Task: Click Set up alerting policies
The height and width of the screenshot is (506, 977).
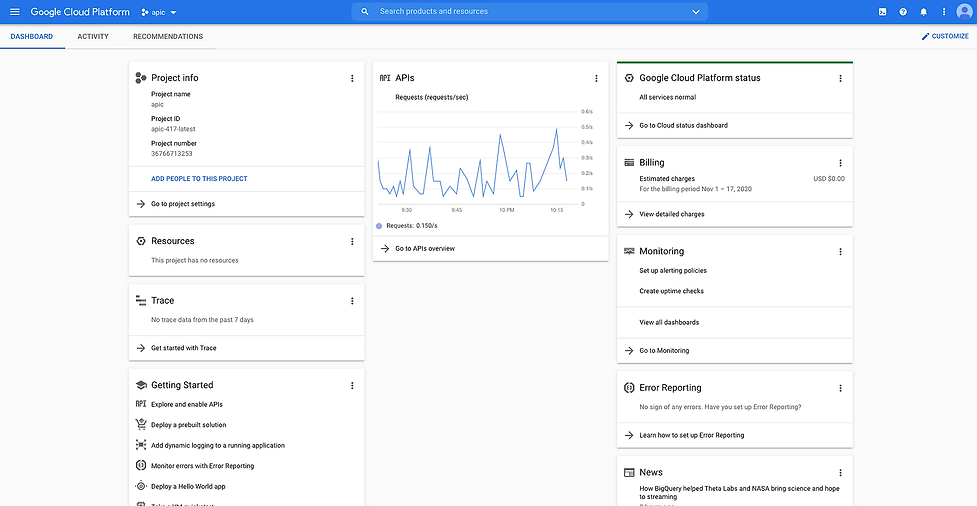Action: pyautogui.click(x=673, y=271)
